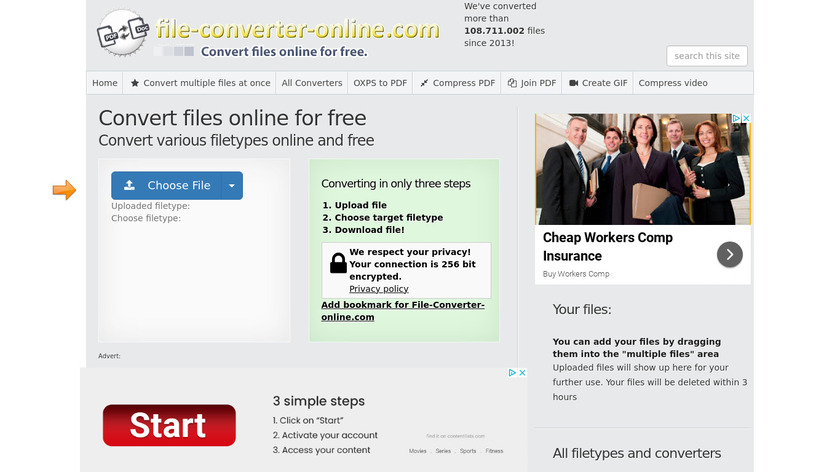Screen dimensions: 840x472
Task: Click the 'Choose filetype:' label
Action: pos(146,218)
